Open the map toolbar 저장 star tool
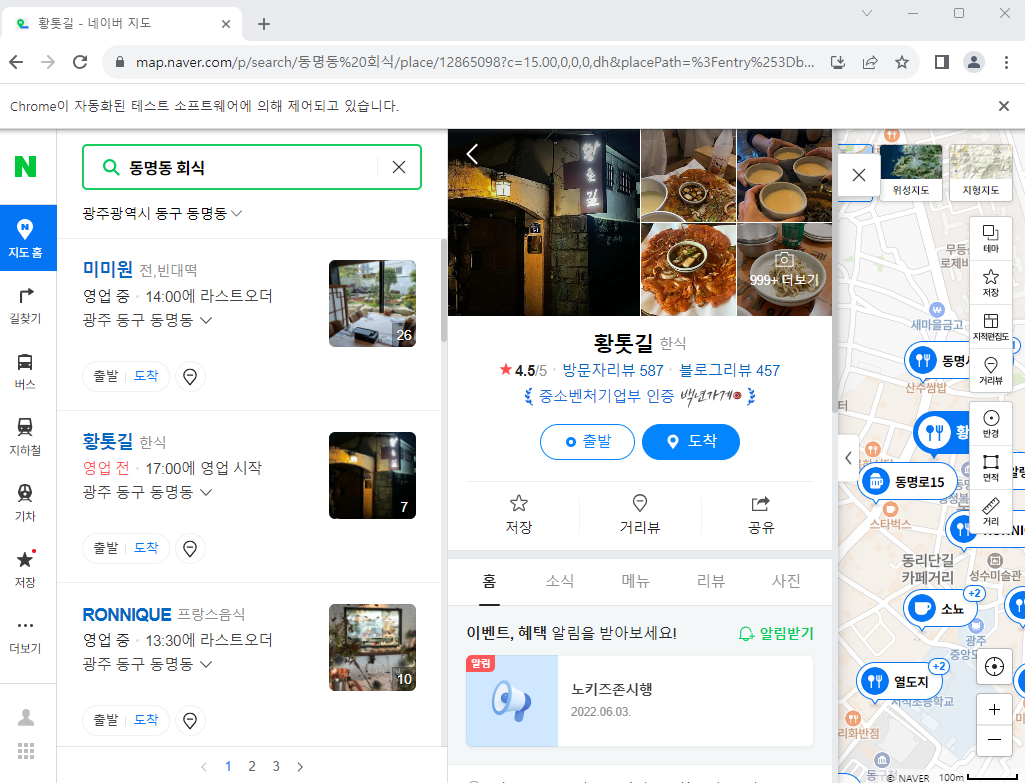Image resolution: width=1025 pixels, height=783 pixels. coord(991,282)
